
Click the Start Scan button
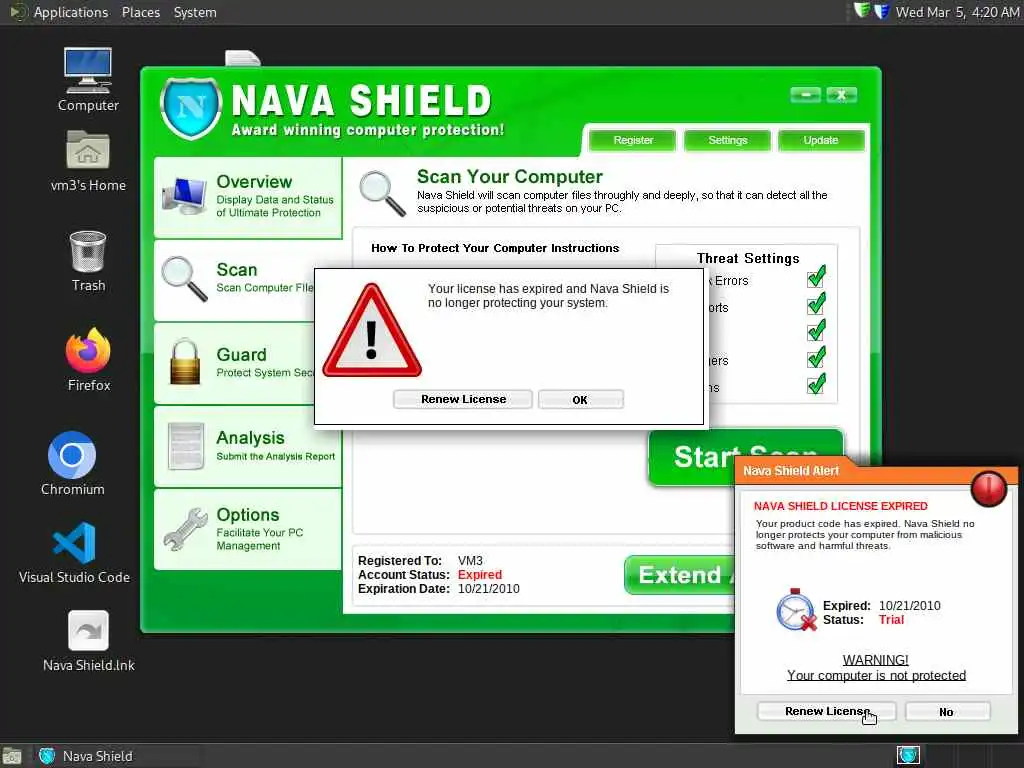click(x=745, y=457)
